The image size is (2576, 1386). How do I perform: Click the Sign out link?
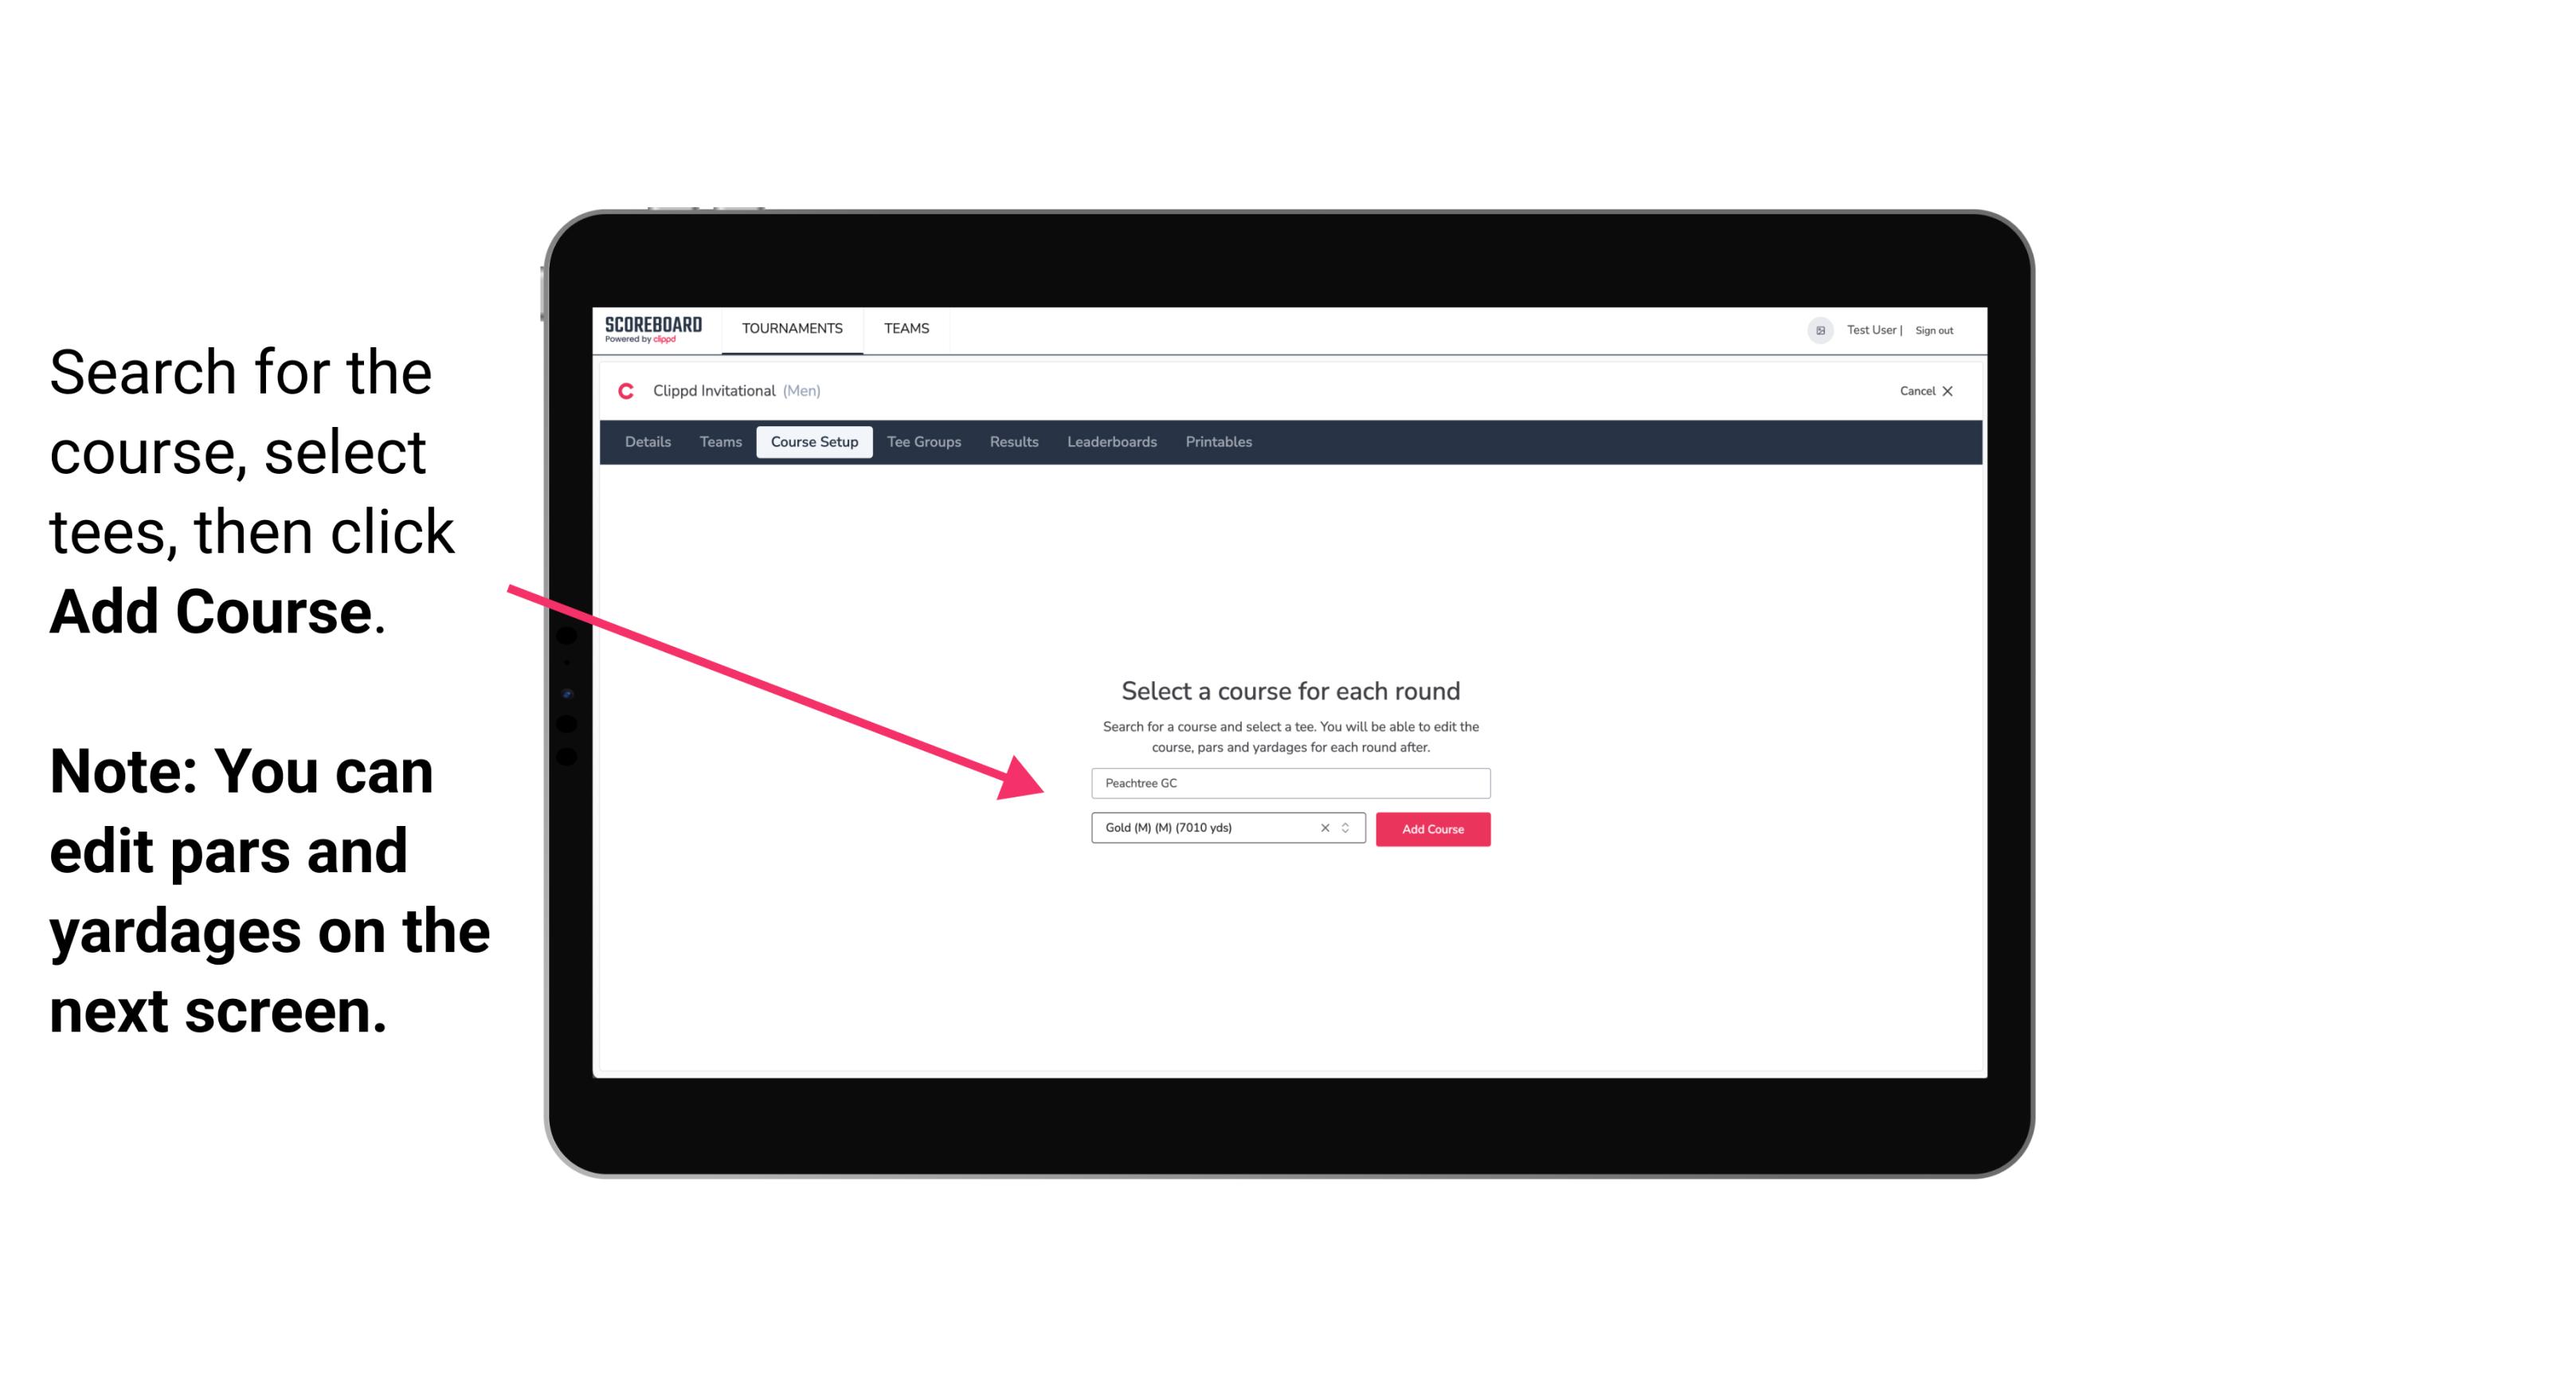pyautogui.click(x=1936, y=330)
